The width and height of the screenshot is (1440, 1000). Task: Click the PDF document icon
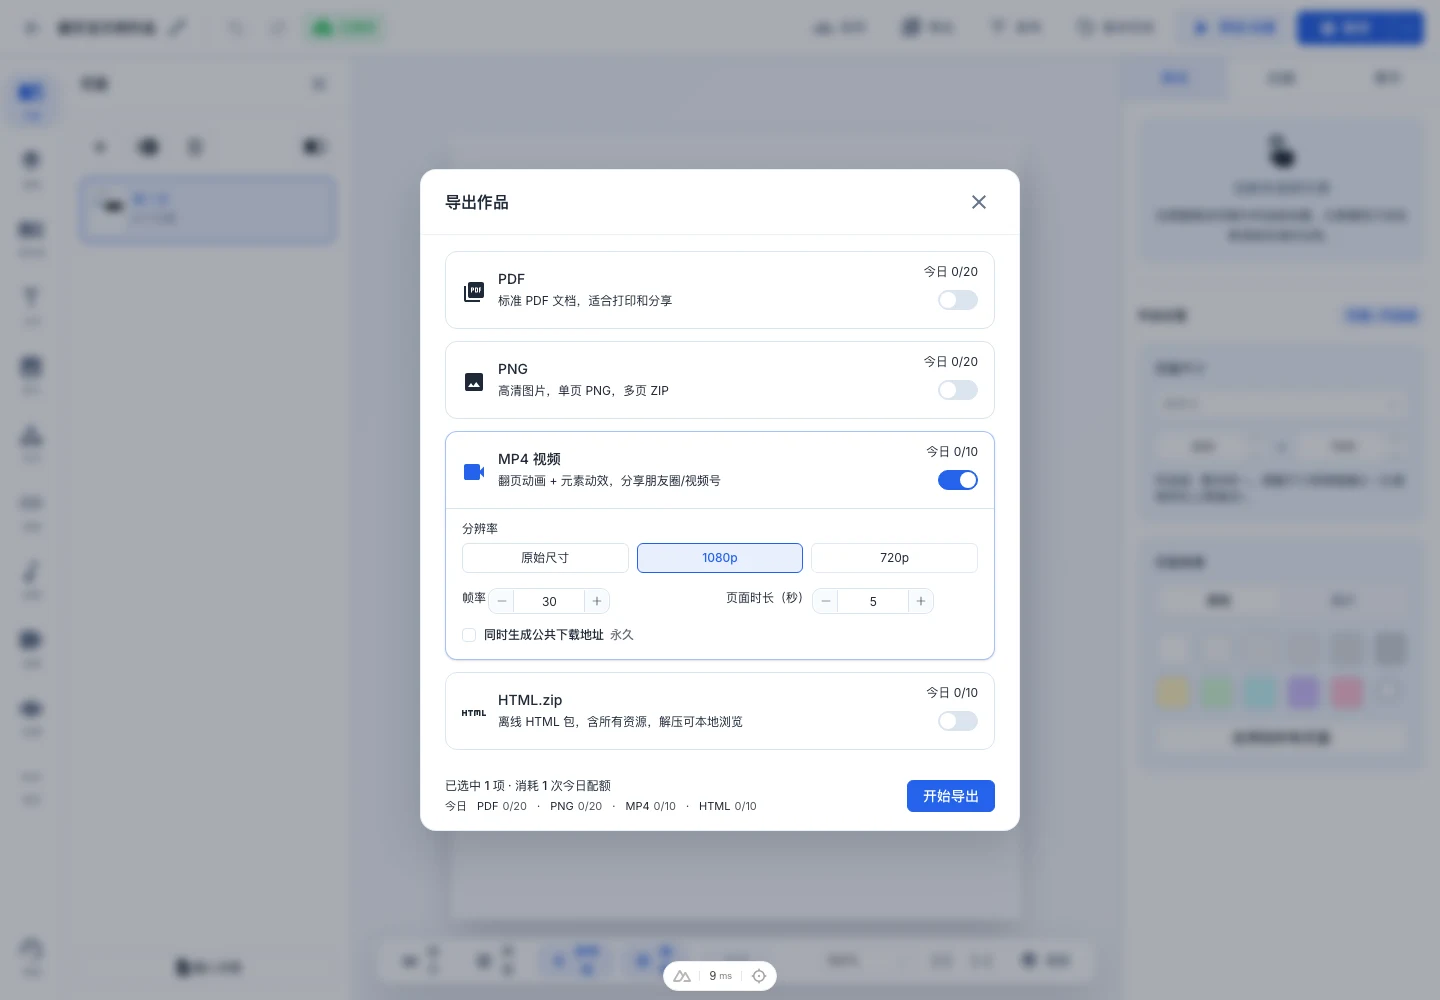point(474,291)
